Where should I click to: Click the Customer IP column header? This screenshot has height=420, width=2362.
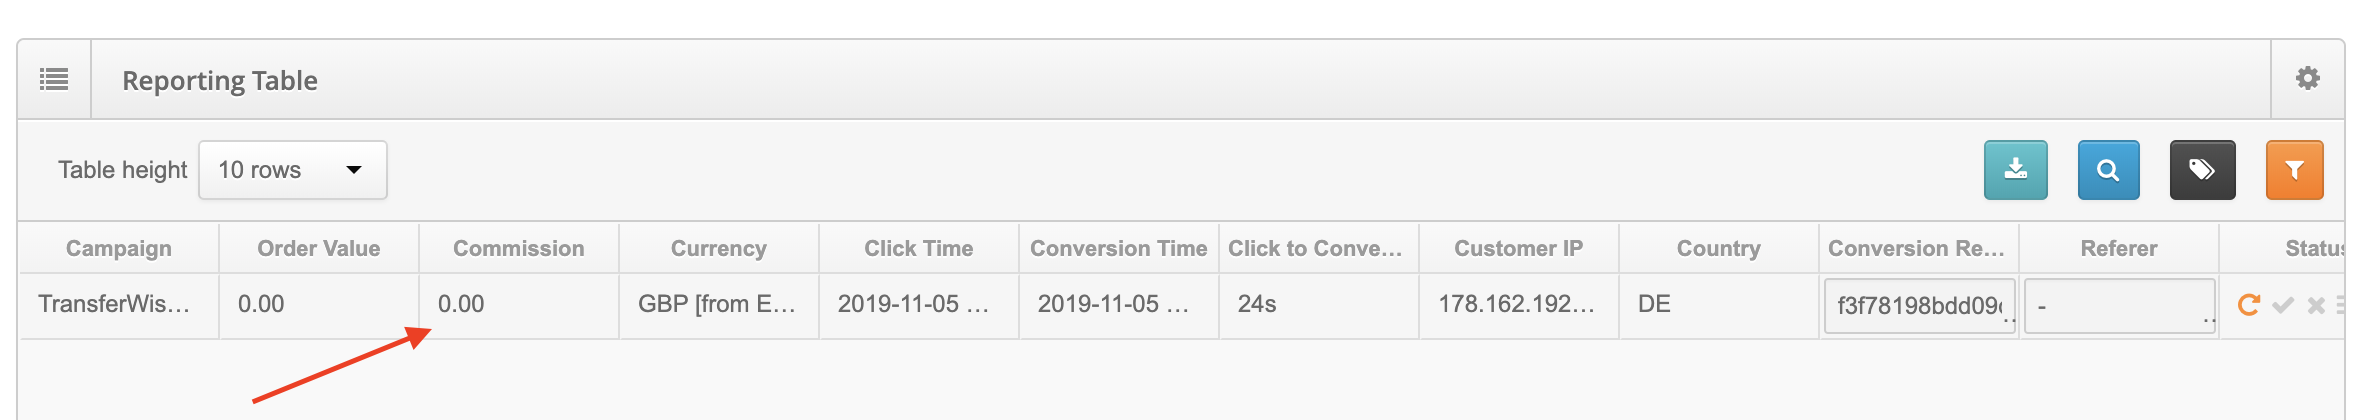(x=1518, y=248)
